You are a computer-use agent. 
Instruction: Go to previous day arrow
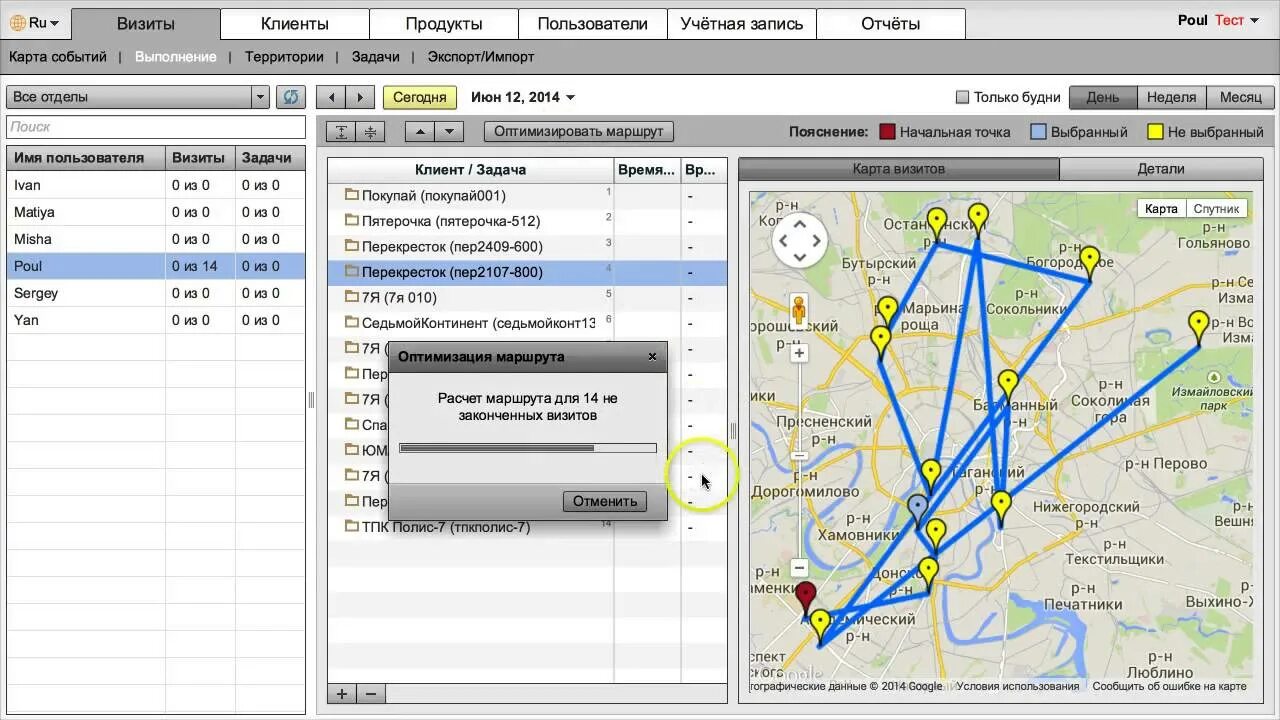(331, 97)
